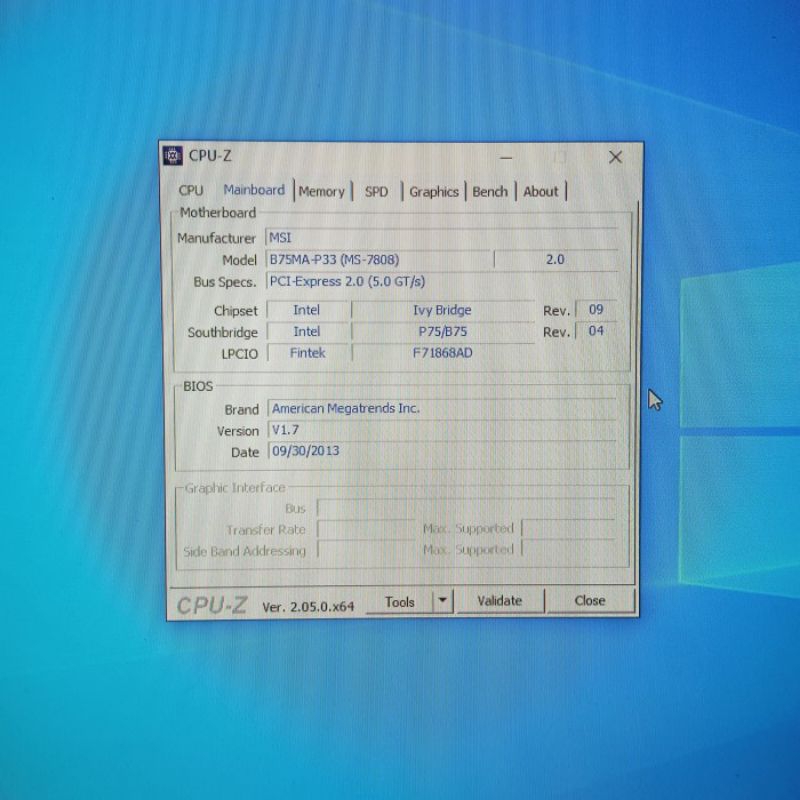Screen dimensions: 800x800
Task: Open the Memory tab
Action: (x=321, y=191)
